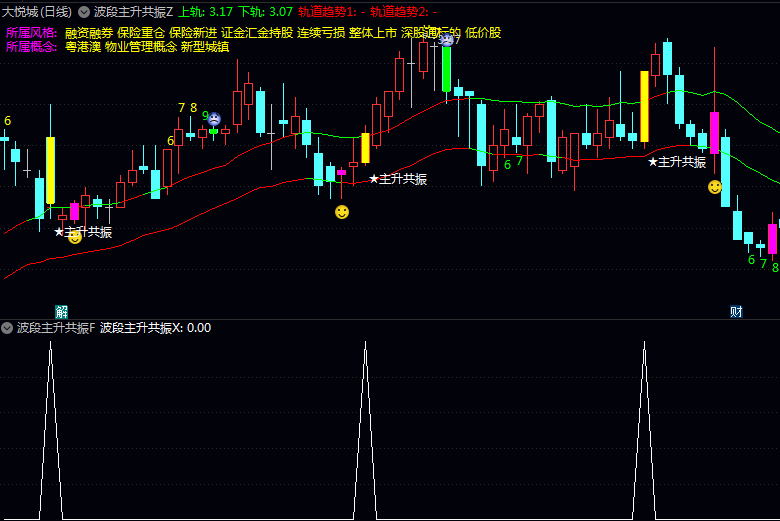
Task: Expand the round dropdown before 波段主升共振F
Action: pyautogui.click(x=7, y=328)
